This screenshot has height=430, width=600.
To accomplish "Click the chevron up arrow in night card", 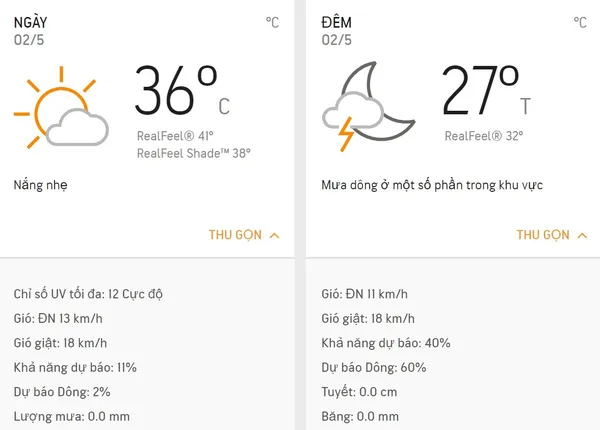I will pos(582,235).
